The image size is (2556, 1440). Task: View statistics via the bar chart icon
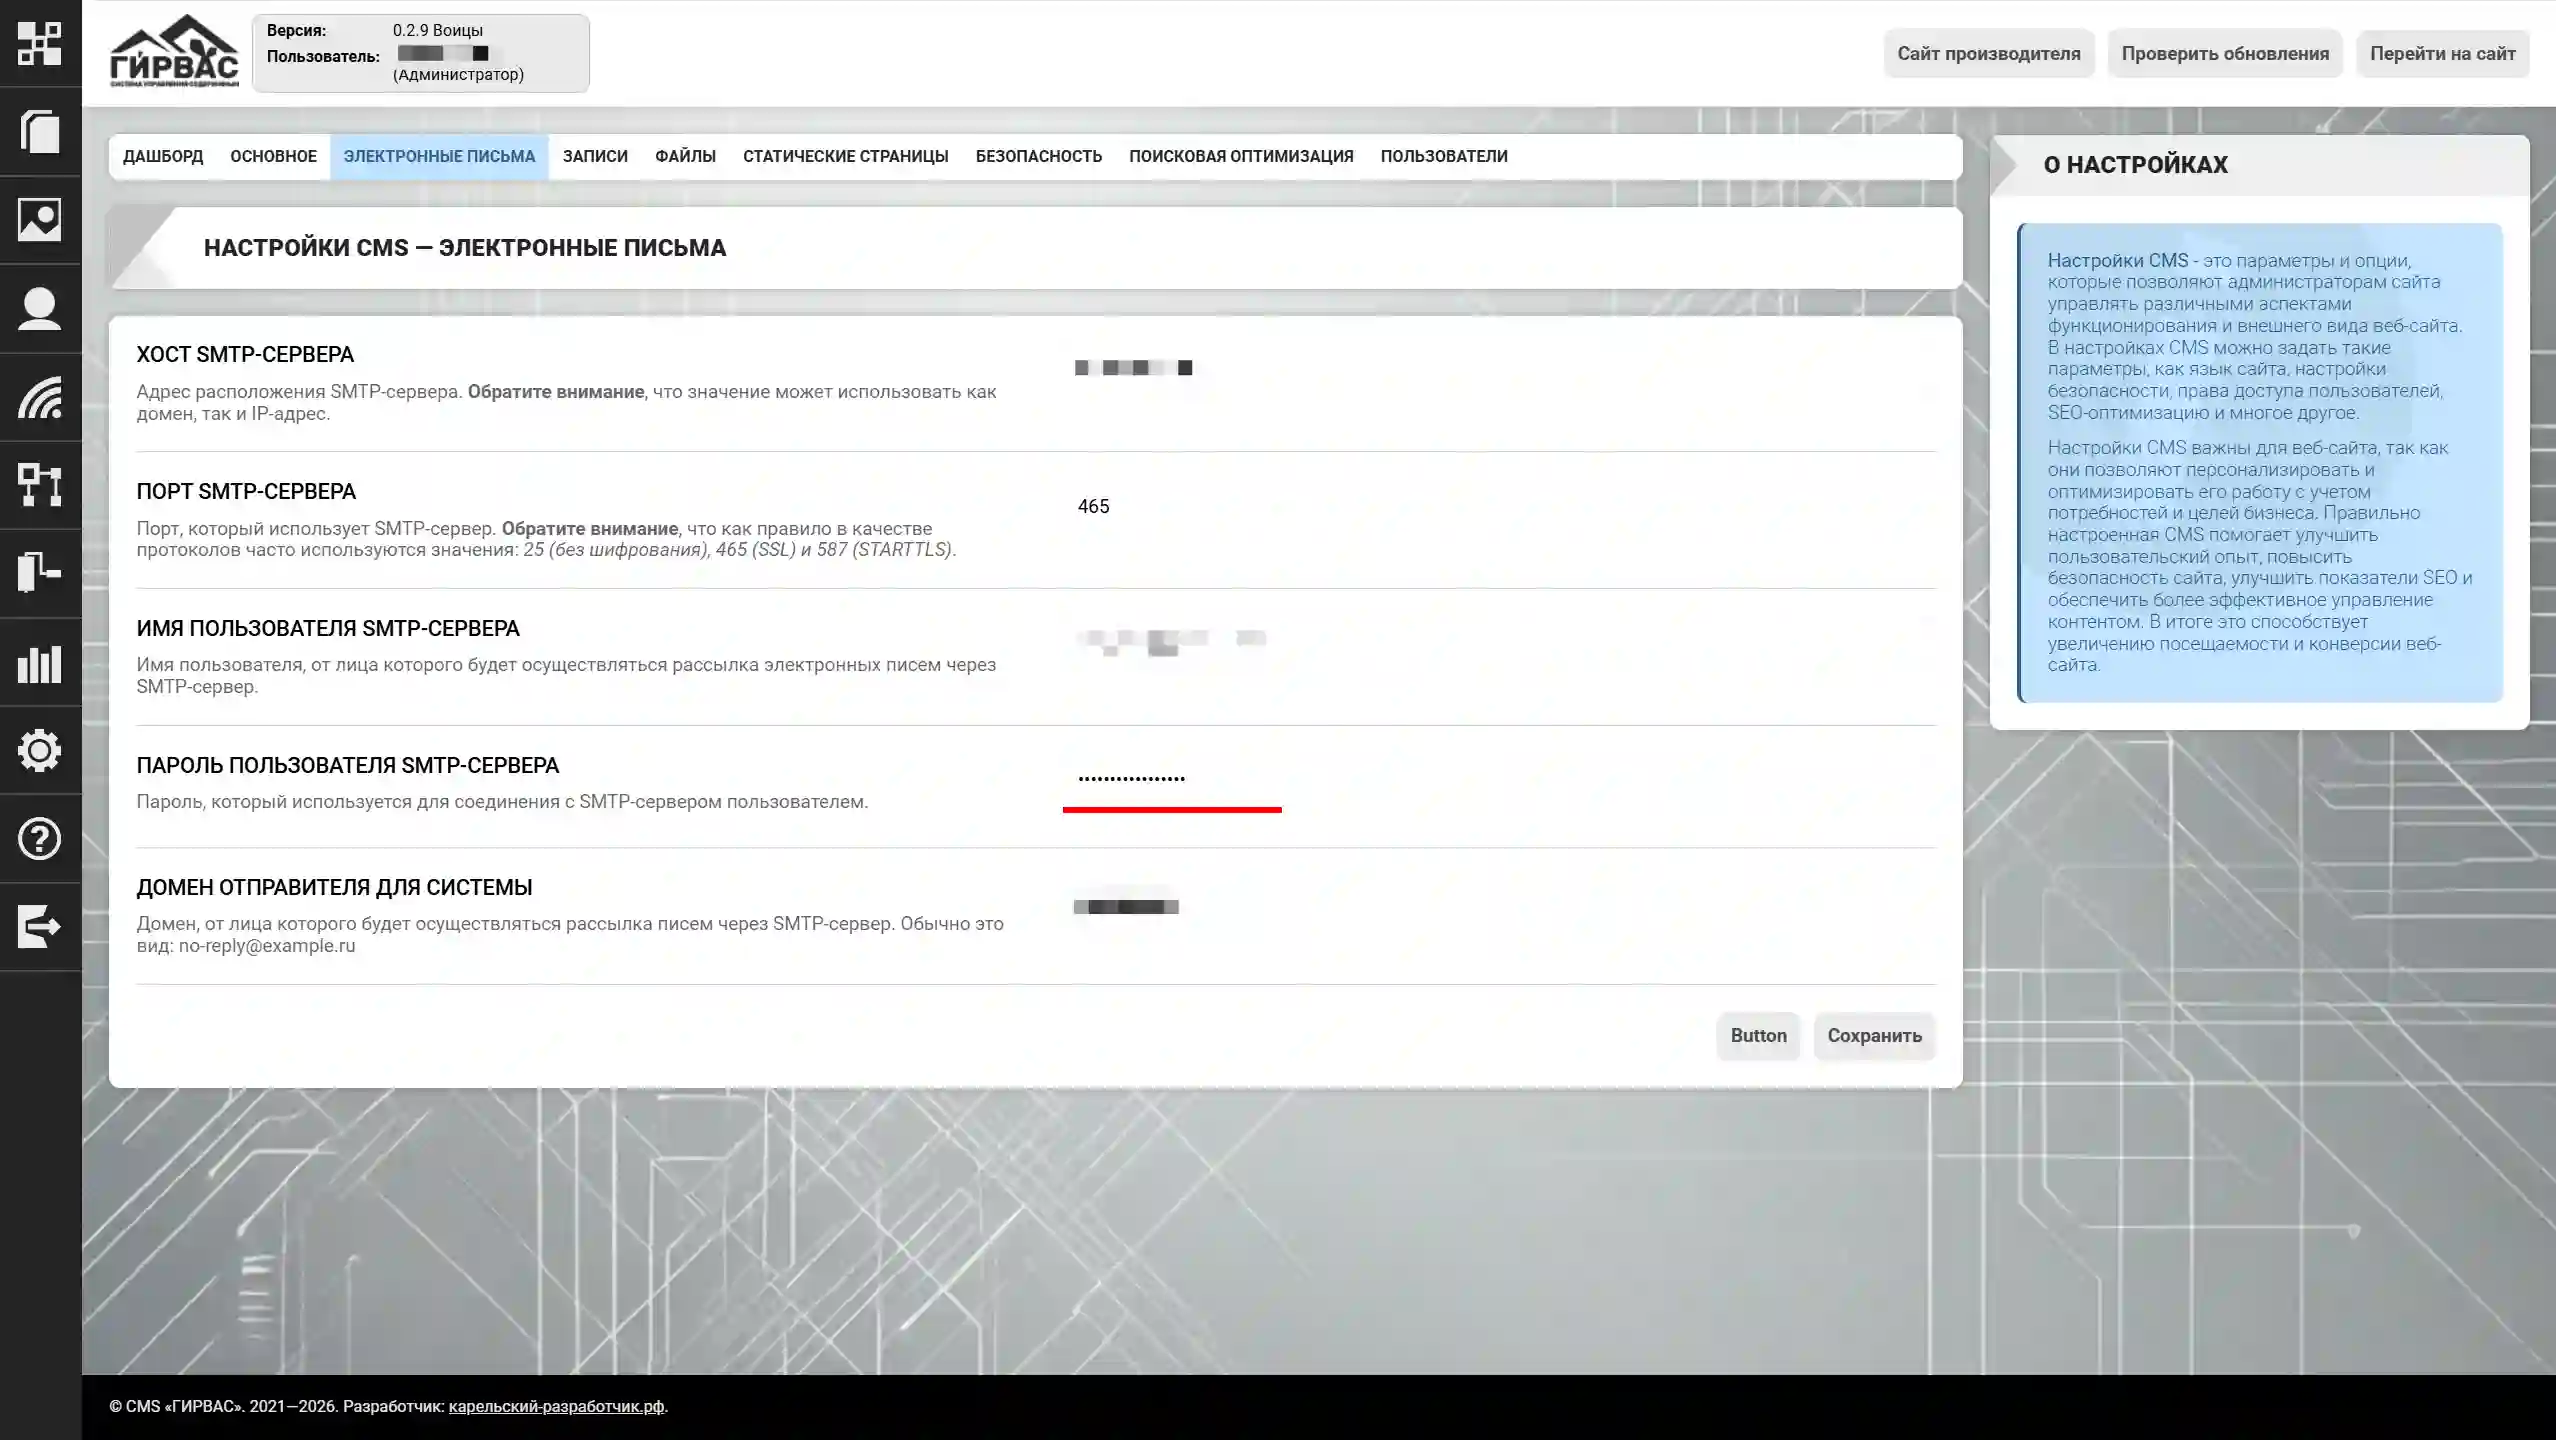pos(40,663)
